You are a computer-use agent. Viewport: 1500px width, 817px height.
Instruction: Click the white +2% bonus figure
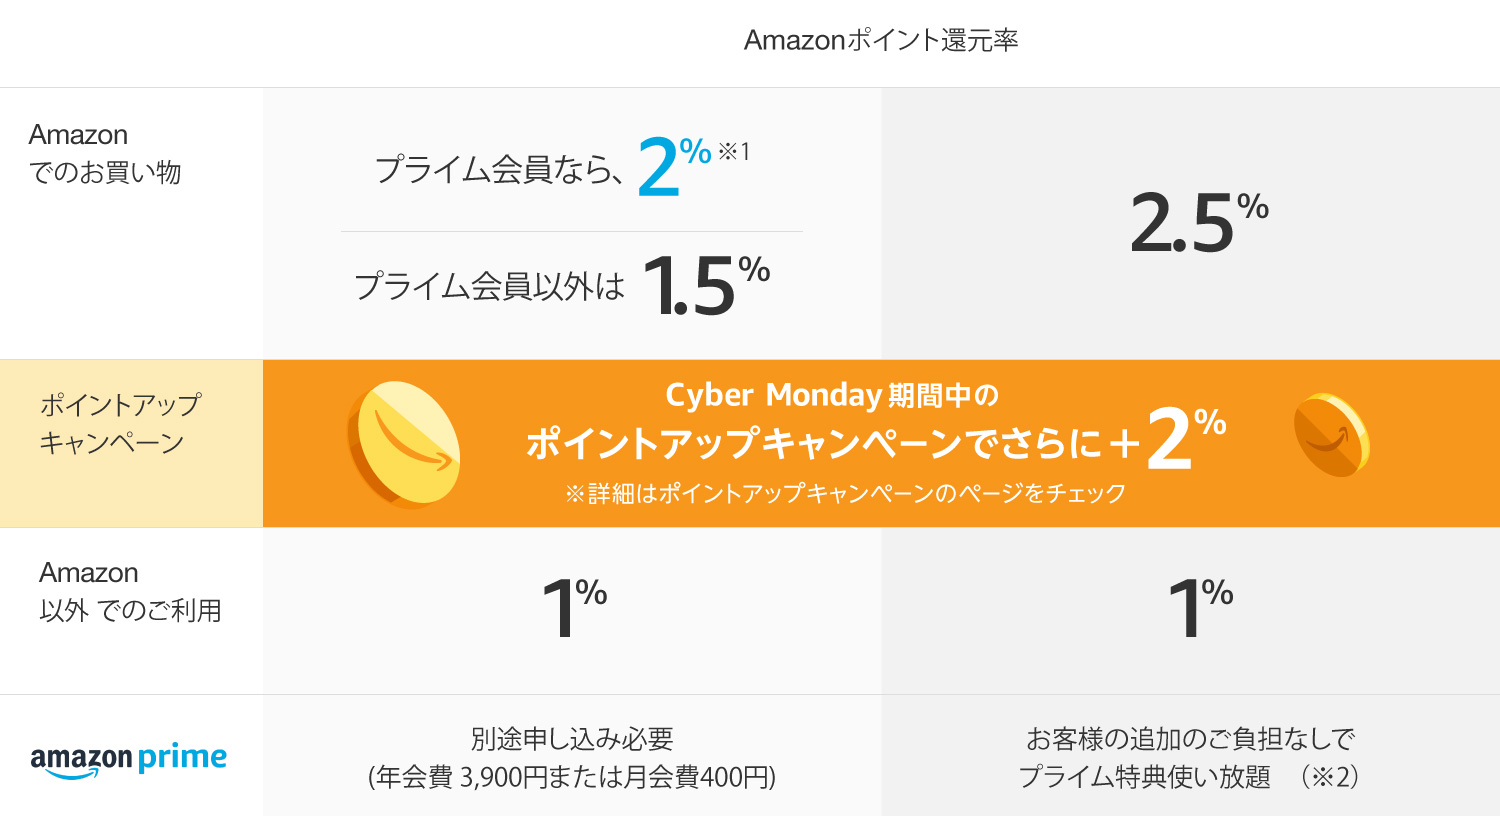pyautogui.click(x=1184, y=440)
